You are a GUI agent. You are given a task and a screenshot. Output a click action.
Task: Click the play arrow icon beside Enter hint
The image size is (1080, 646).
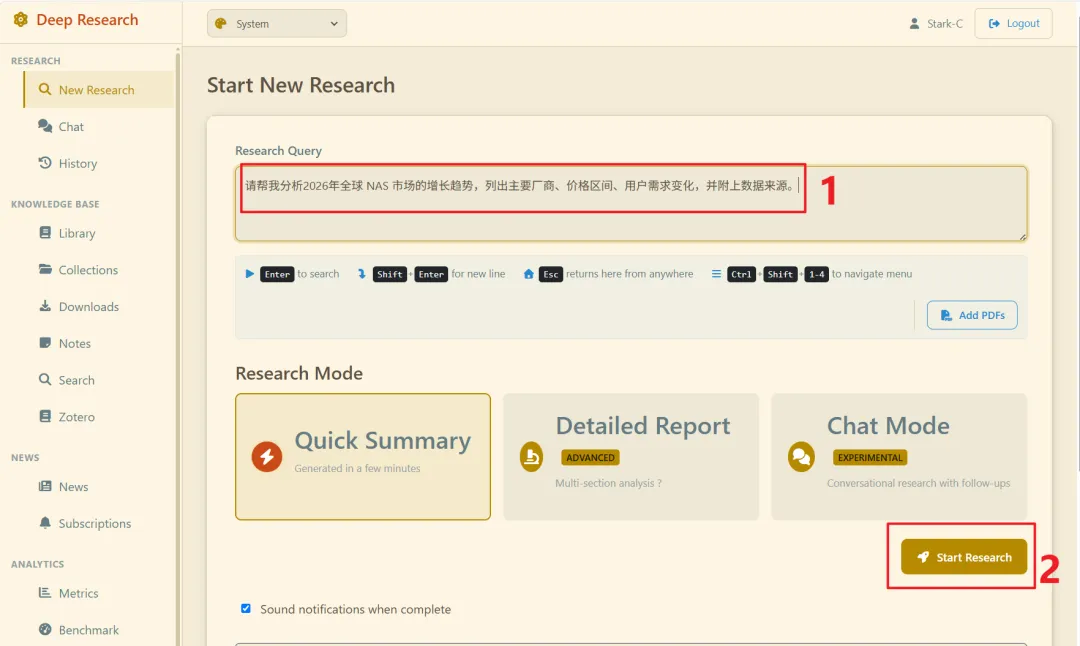tap(249, 274)
